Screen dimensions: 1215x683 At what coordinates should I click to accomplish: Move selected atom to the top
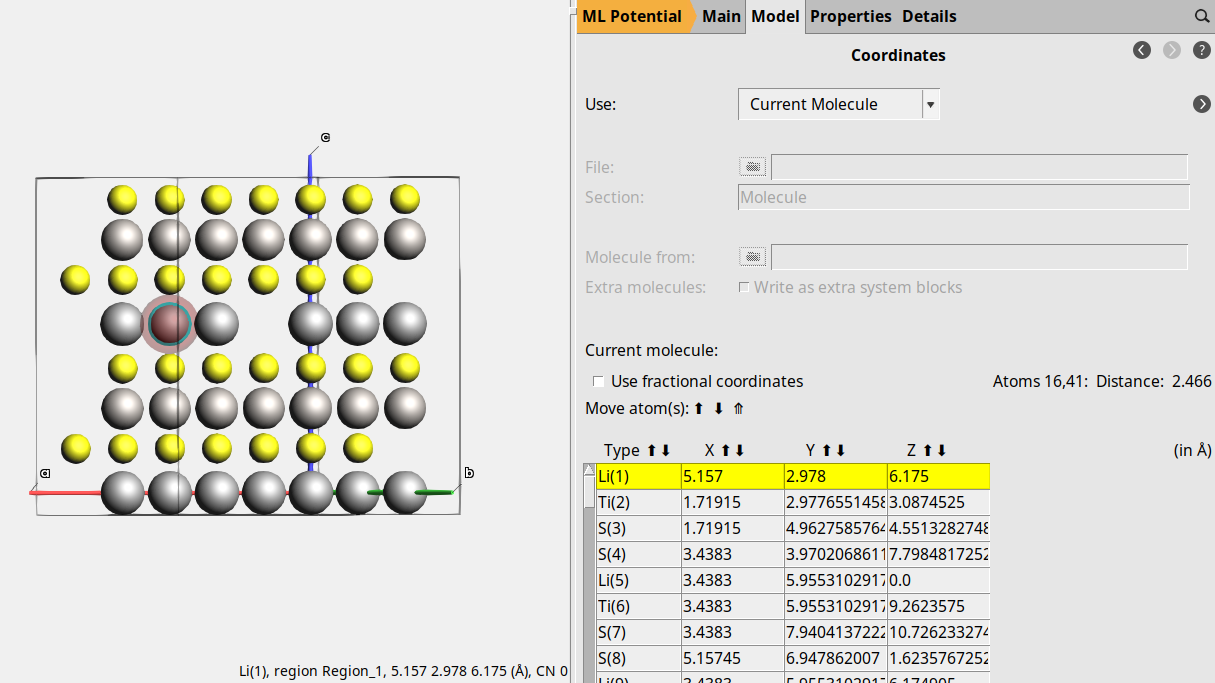(738, 409)
